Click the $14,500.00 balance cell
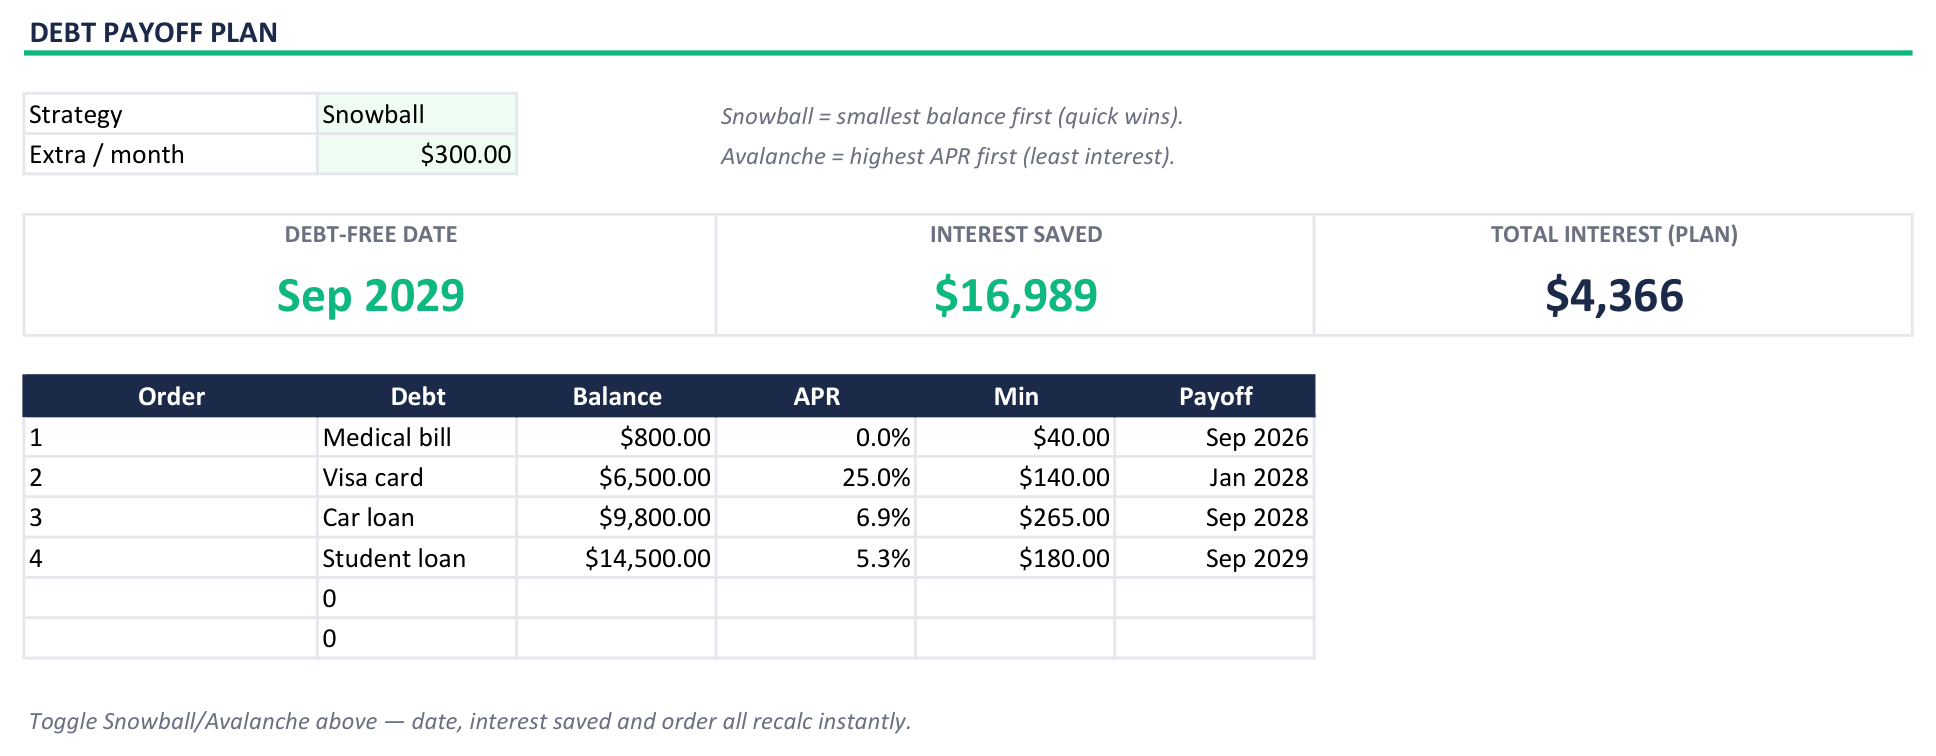This screenshot has height=756, width=1936. click(x=616, y=558)
